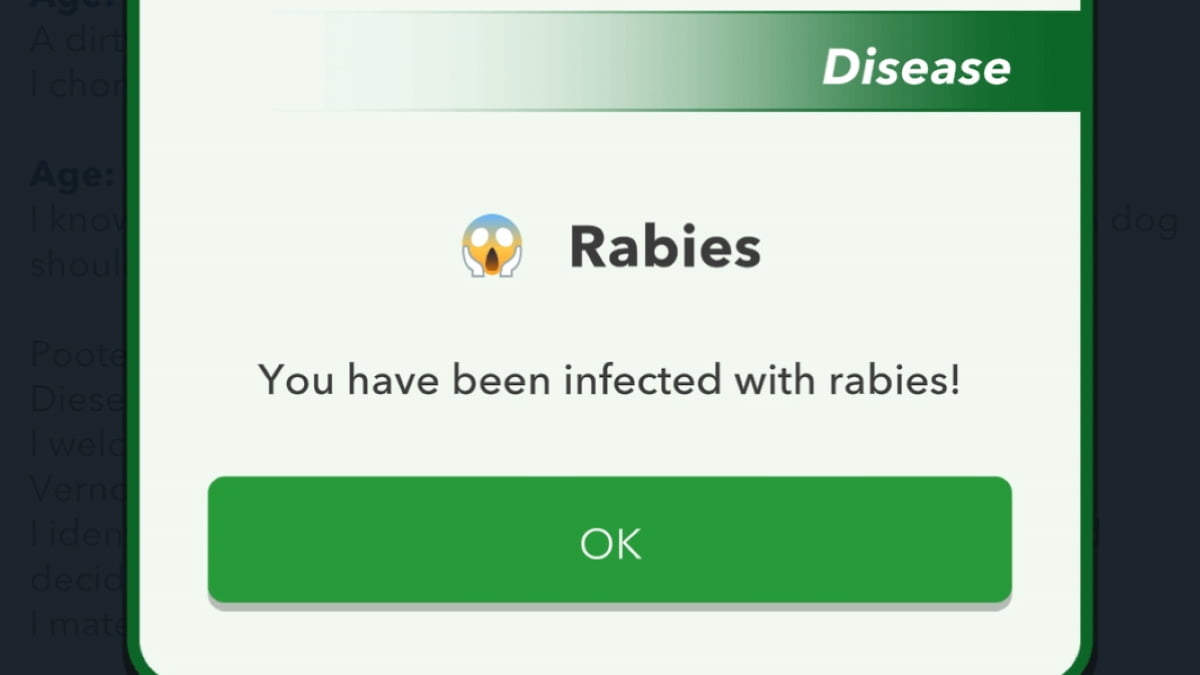Click the 'A dirt' line in background log
Viewport: 1200px width, 675px height.
tap(78, 42)
